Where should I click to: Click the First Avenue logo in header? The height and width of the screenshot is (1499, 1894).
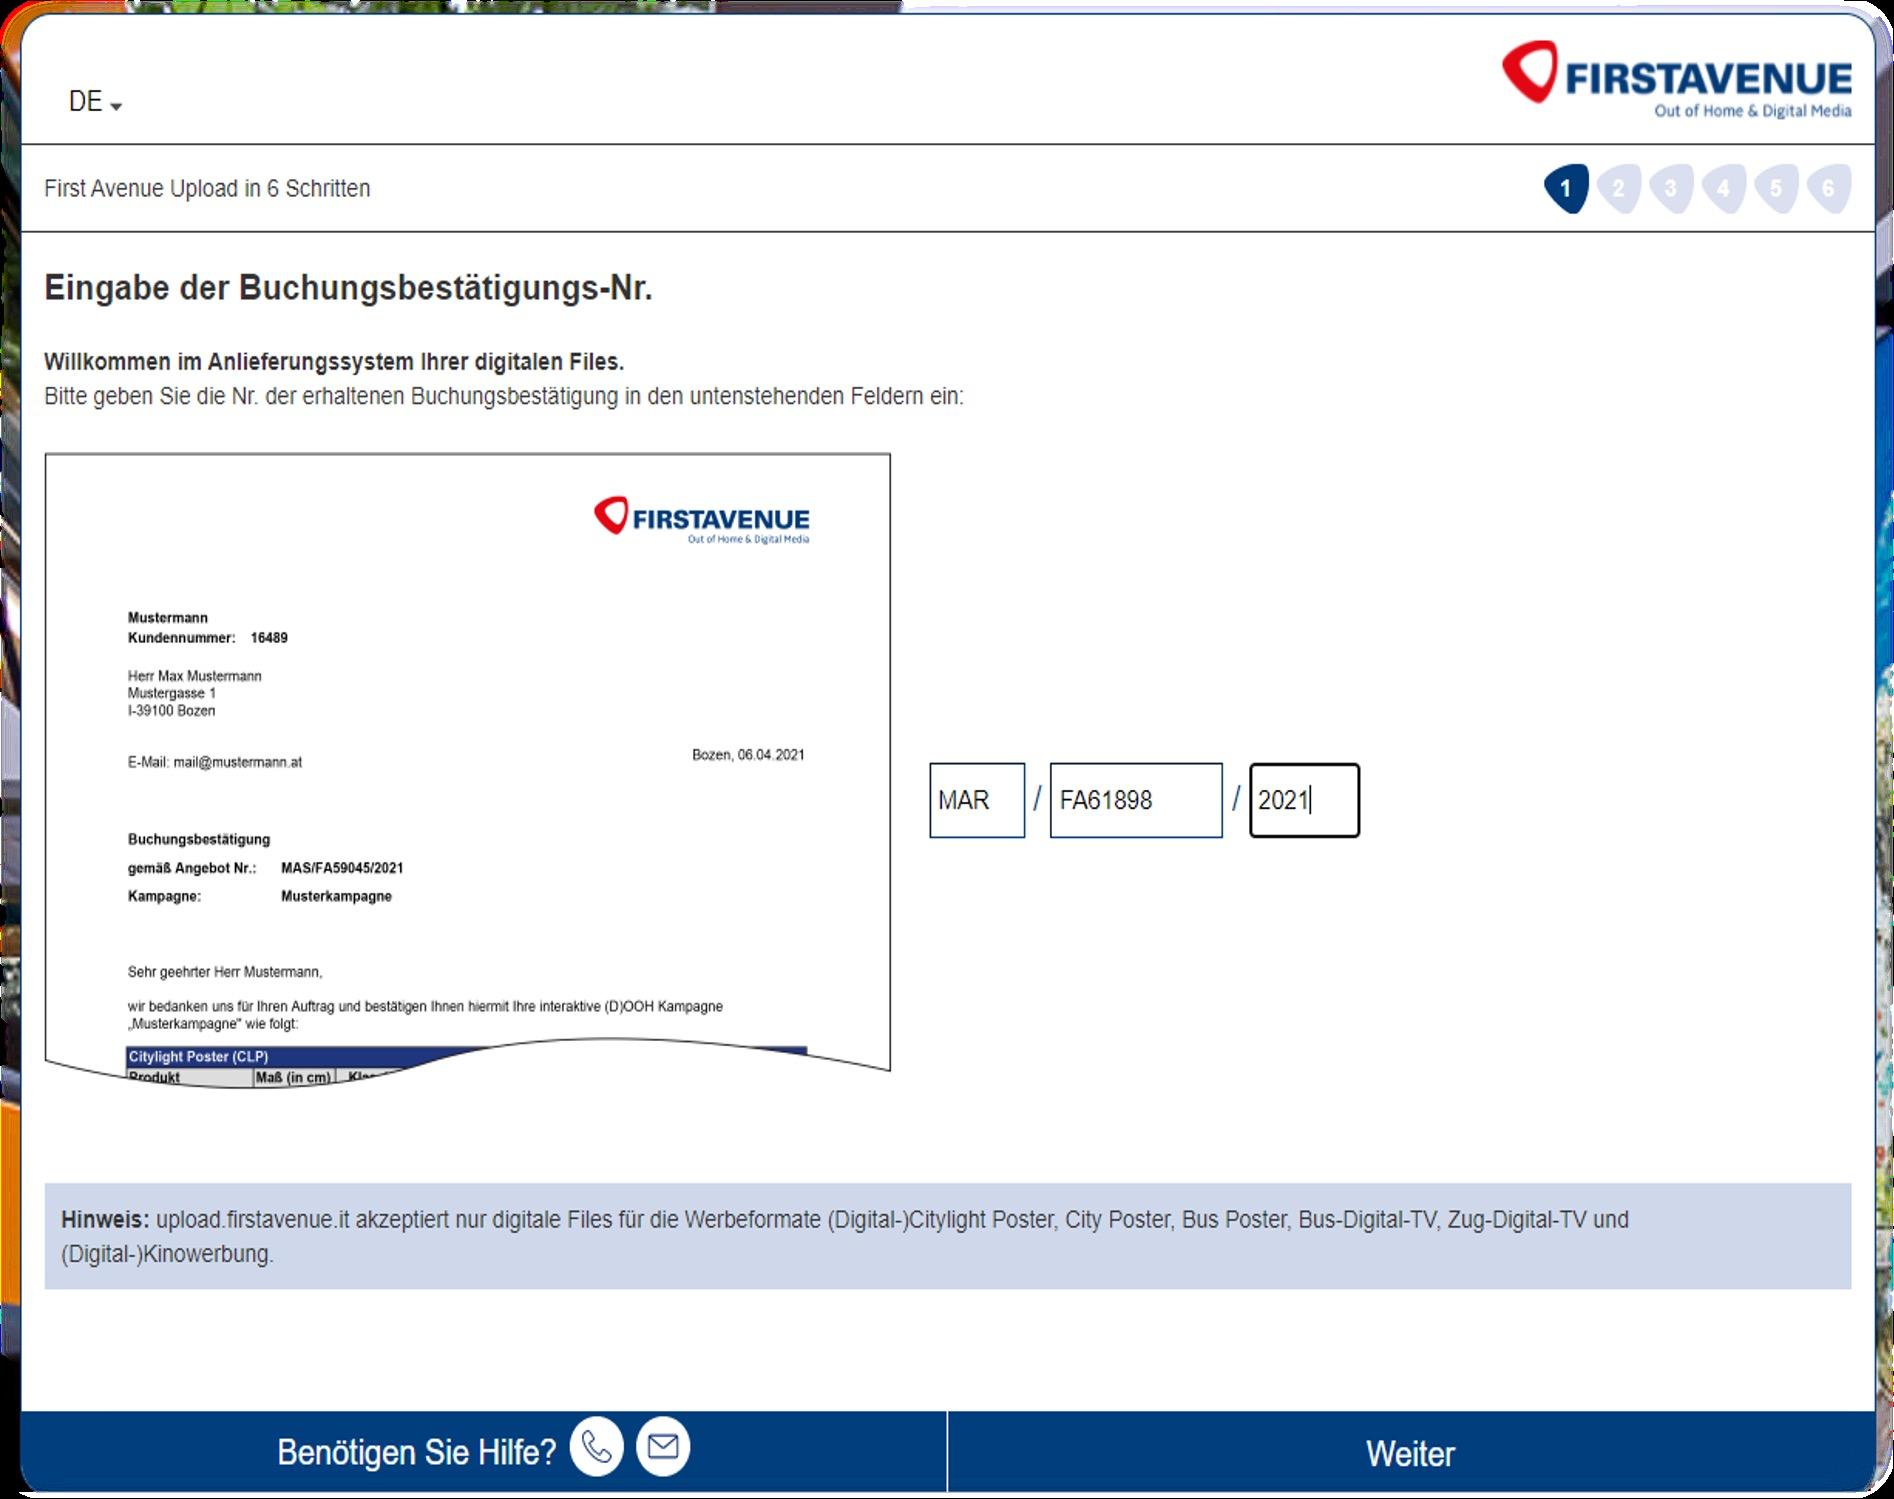click(1677, 79)
